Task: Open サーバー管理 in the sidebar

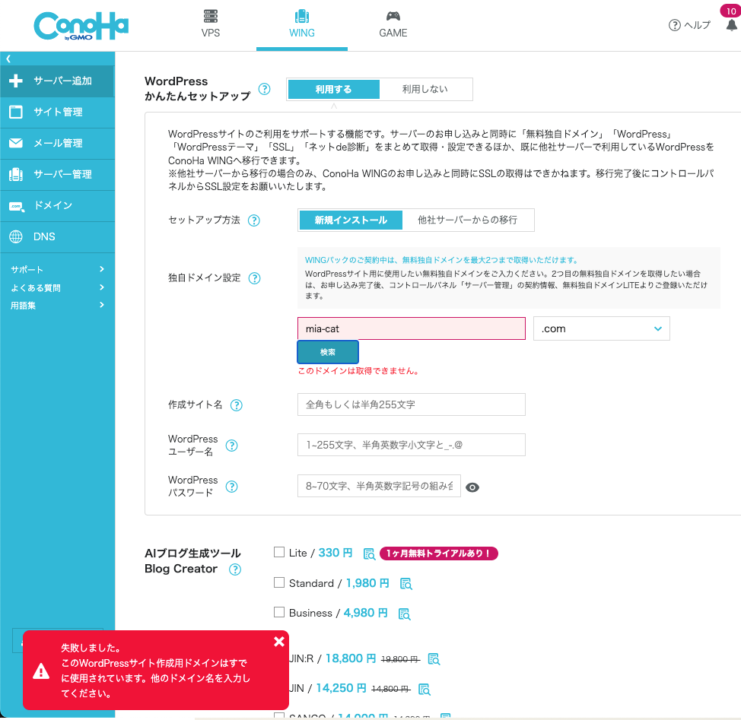Action: coord(57,174)
